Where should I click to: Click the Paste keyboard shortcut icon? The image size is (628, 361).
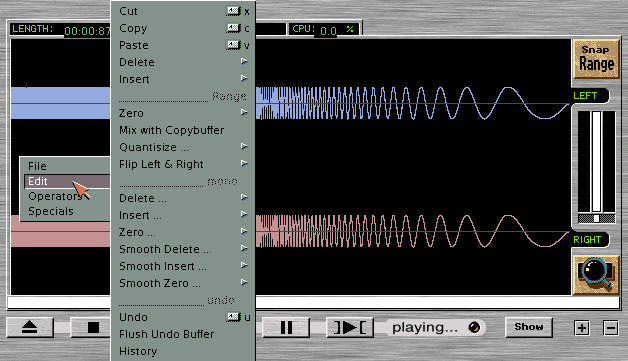233,45
